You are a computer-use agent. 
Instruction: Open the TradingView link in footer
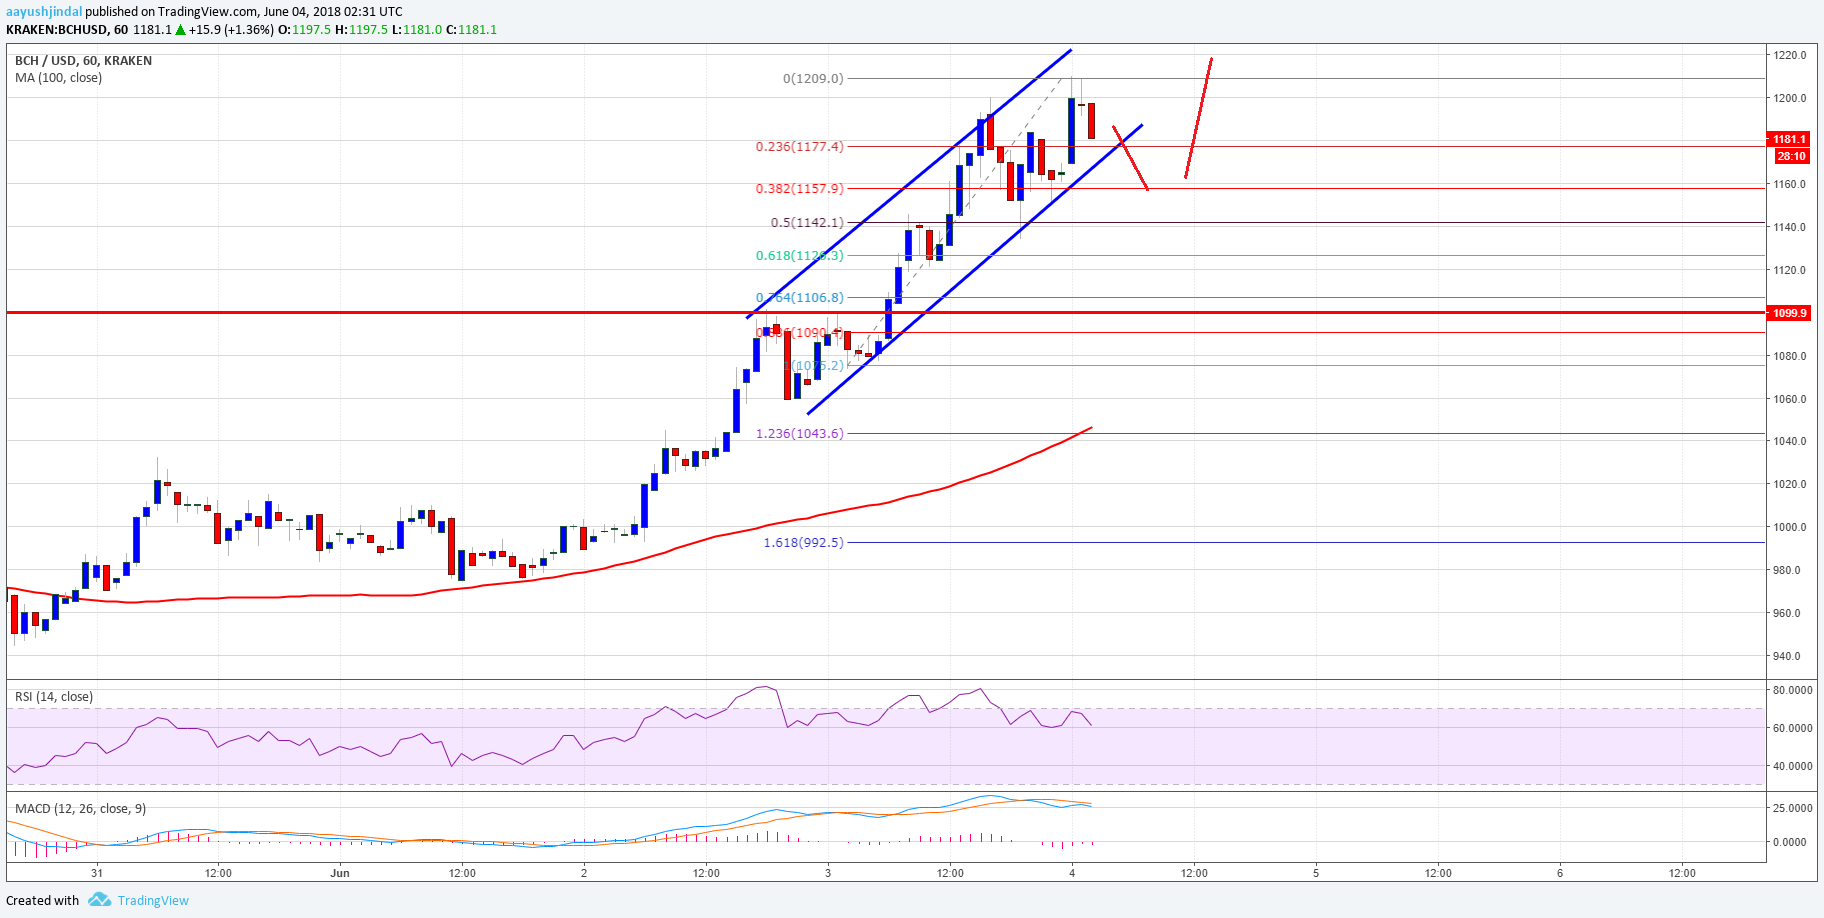(x=153, y=900)
